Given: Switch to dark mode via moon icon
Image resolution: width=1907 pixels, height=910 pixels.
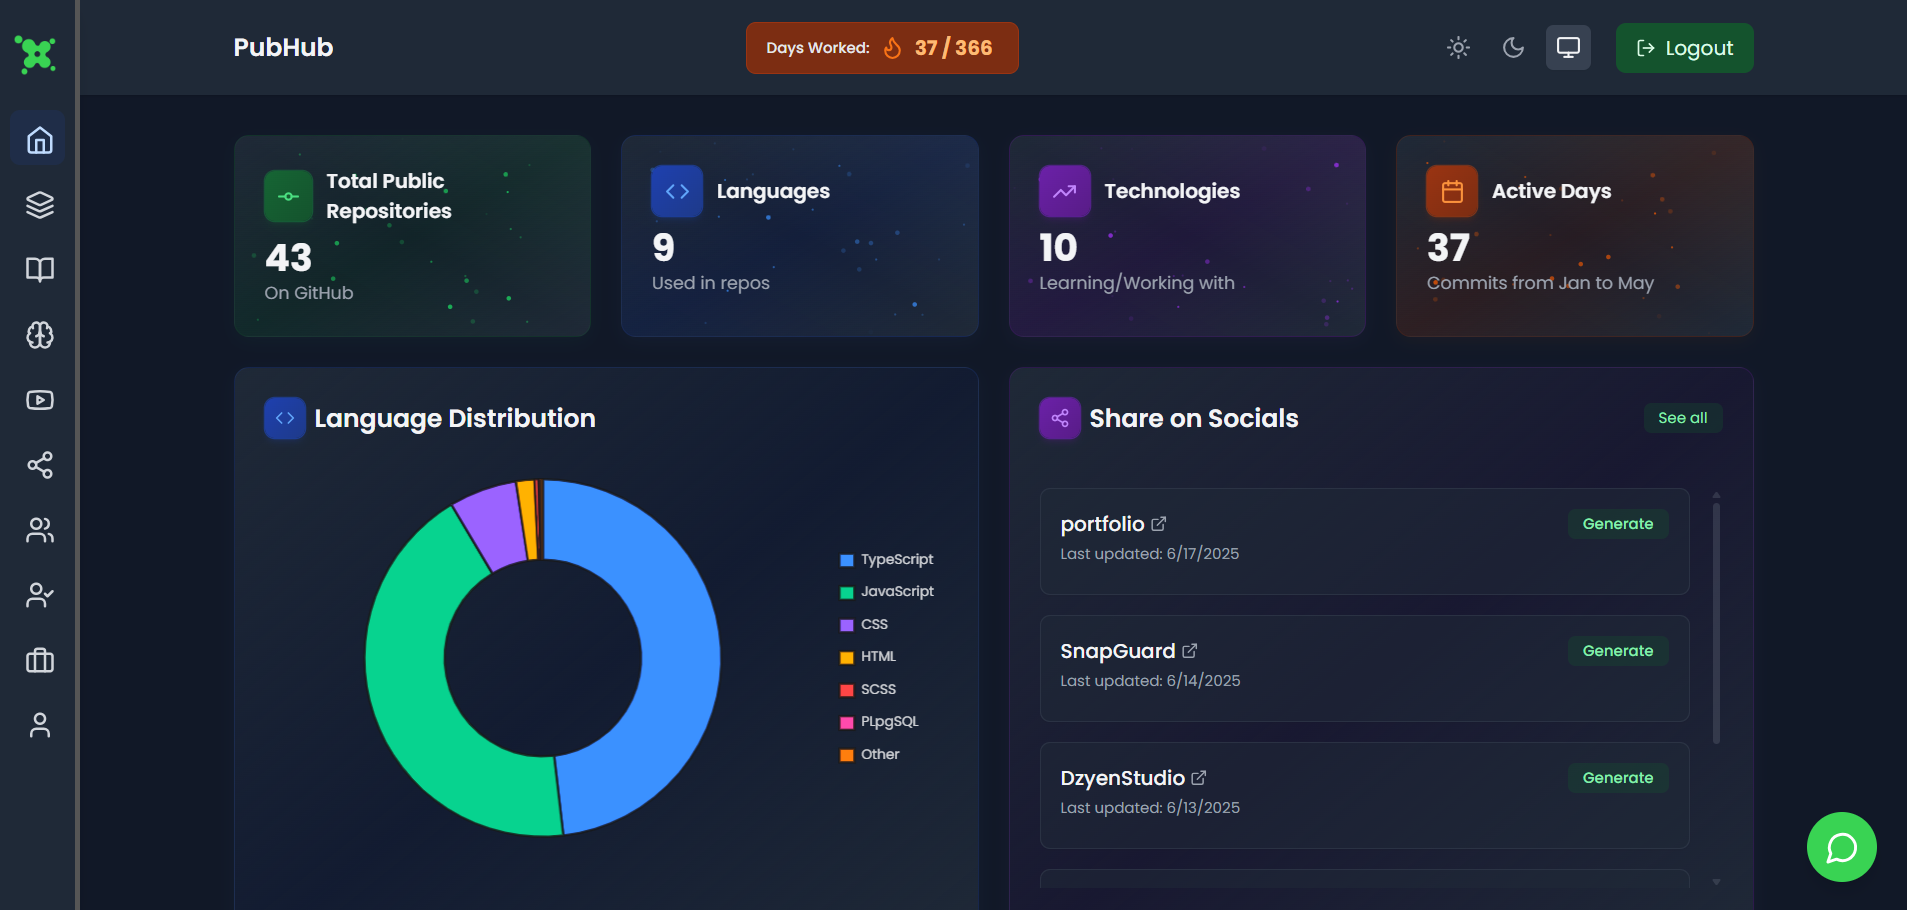Looking at the screenshot, I should coord(1512,47).
